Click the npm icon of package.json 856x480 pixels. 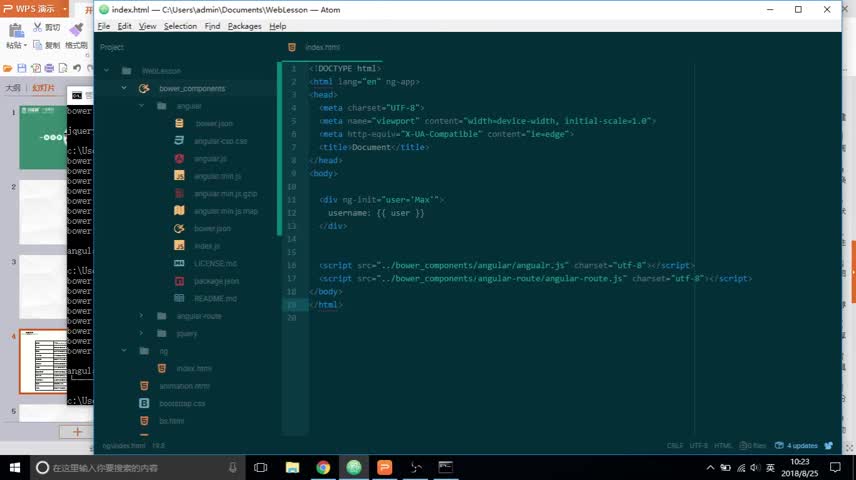[179, 281]
